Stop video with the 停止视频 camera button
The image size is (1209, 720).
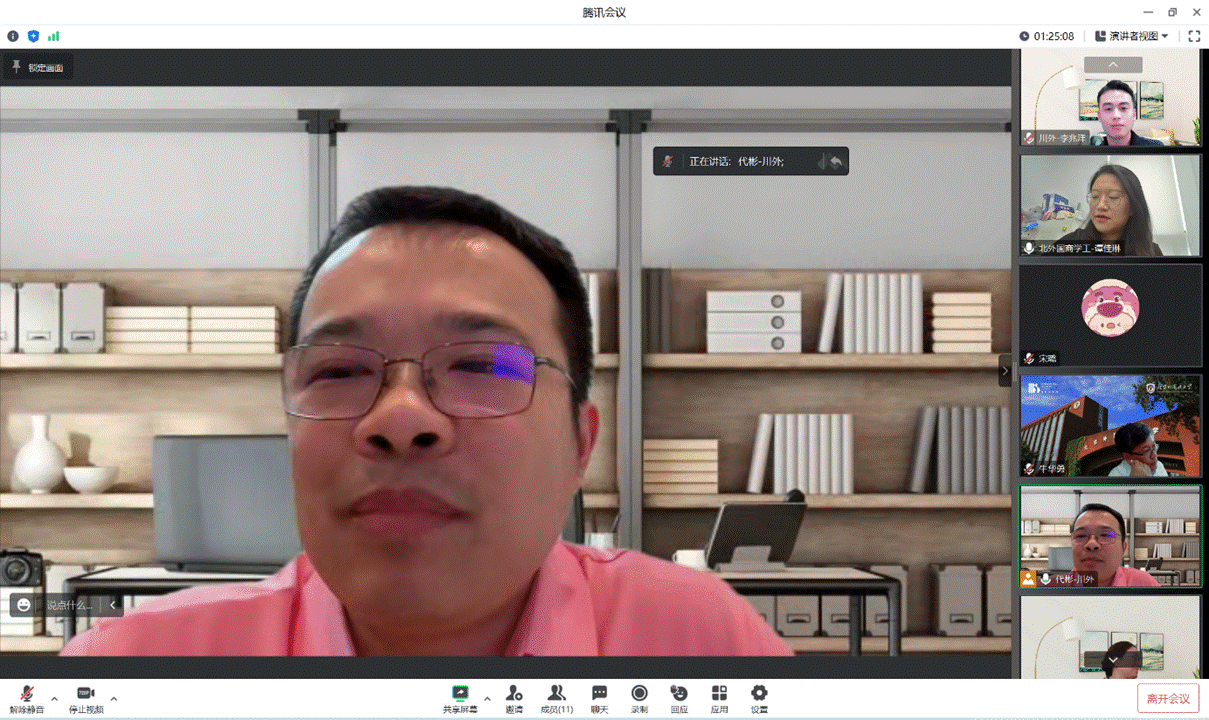tap(86, 699)
